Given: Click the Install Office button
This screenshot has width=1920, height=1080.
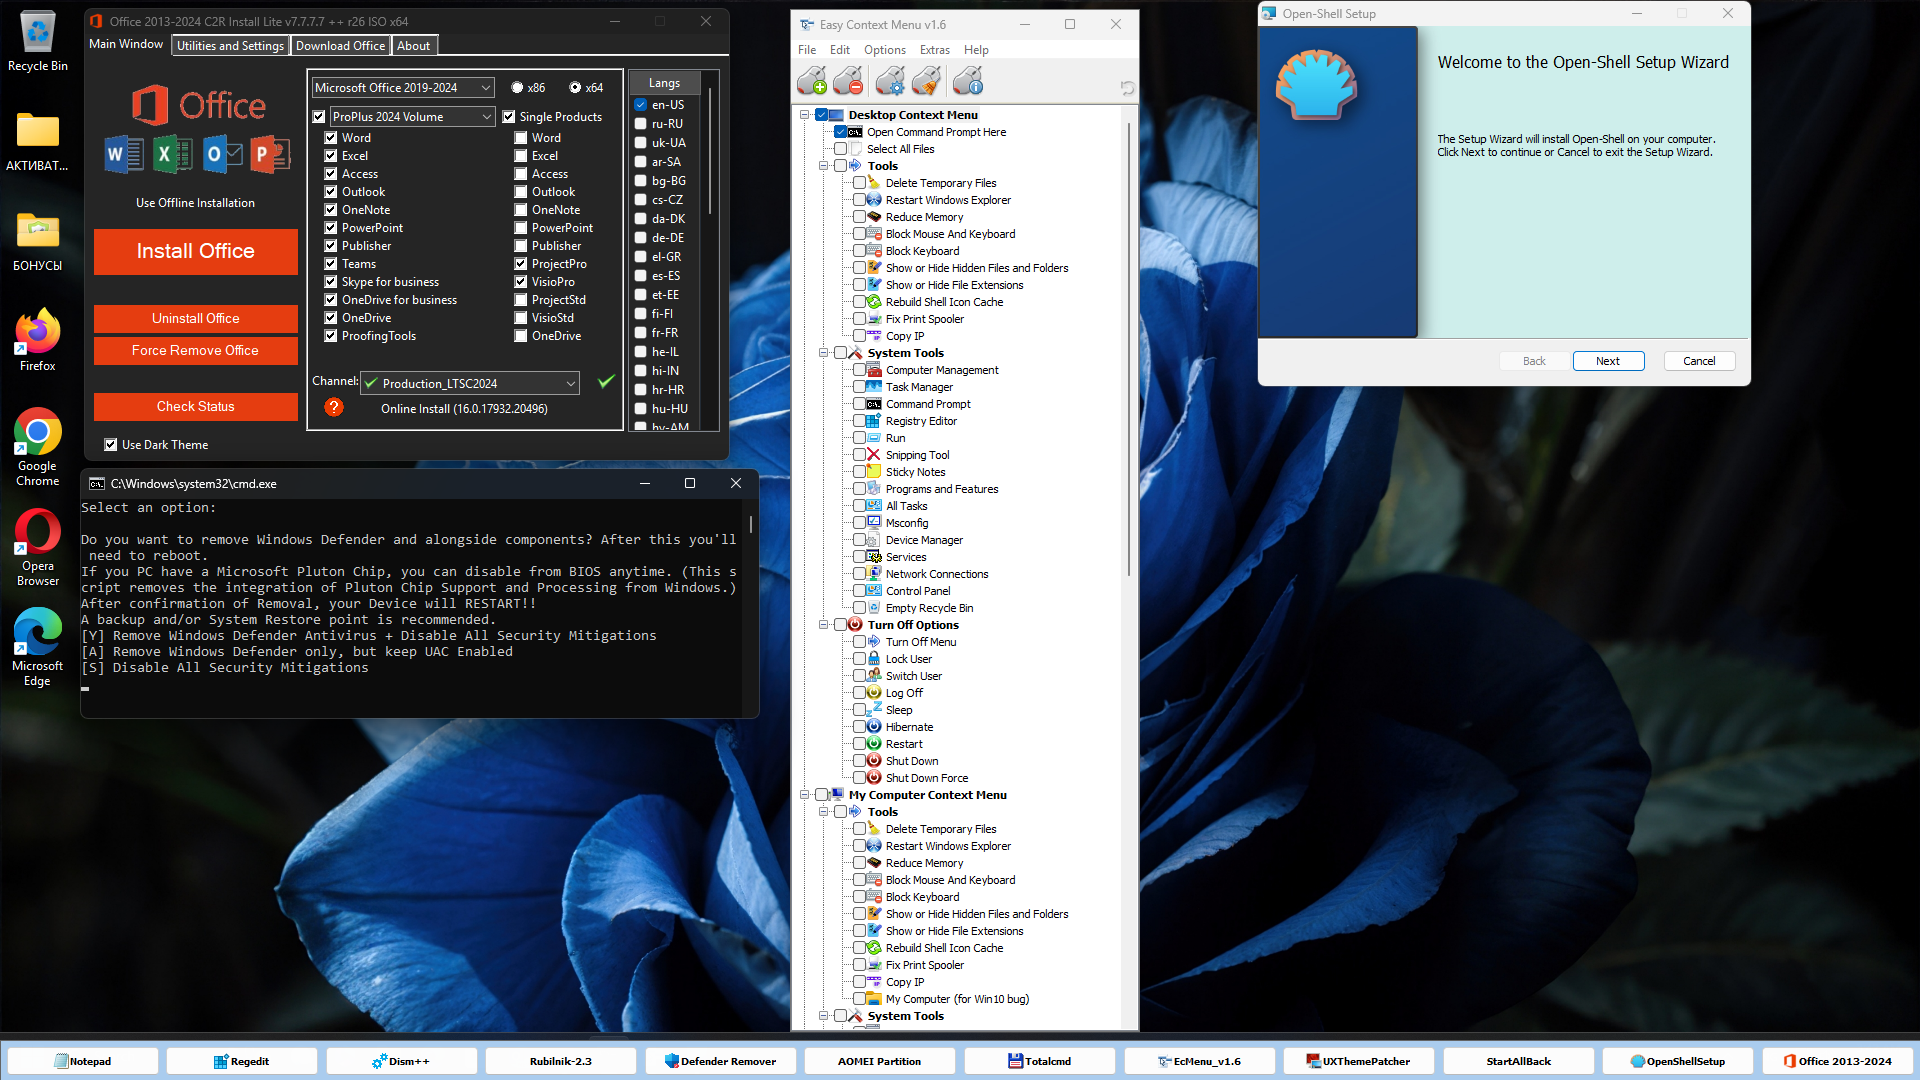Looking at the screenshot, I should point(196,251).
